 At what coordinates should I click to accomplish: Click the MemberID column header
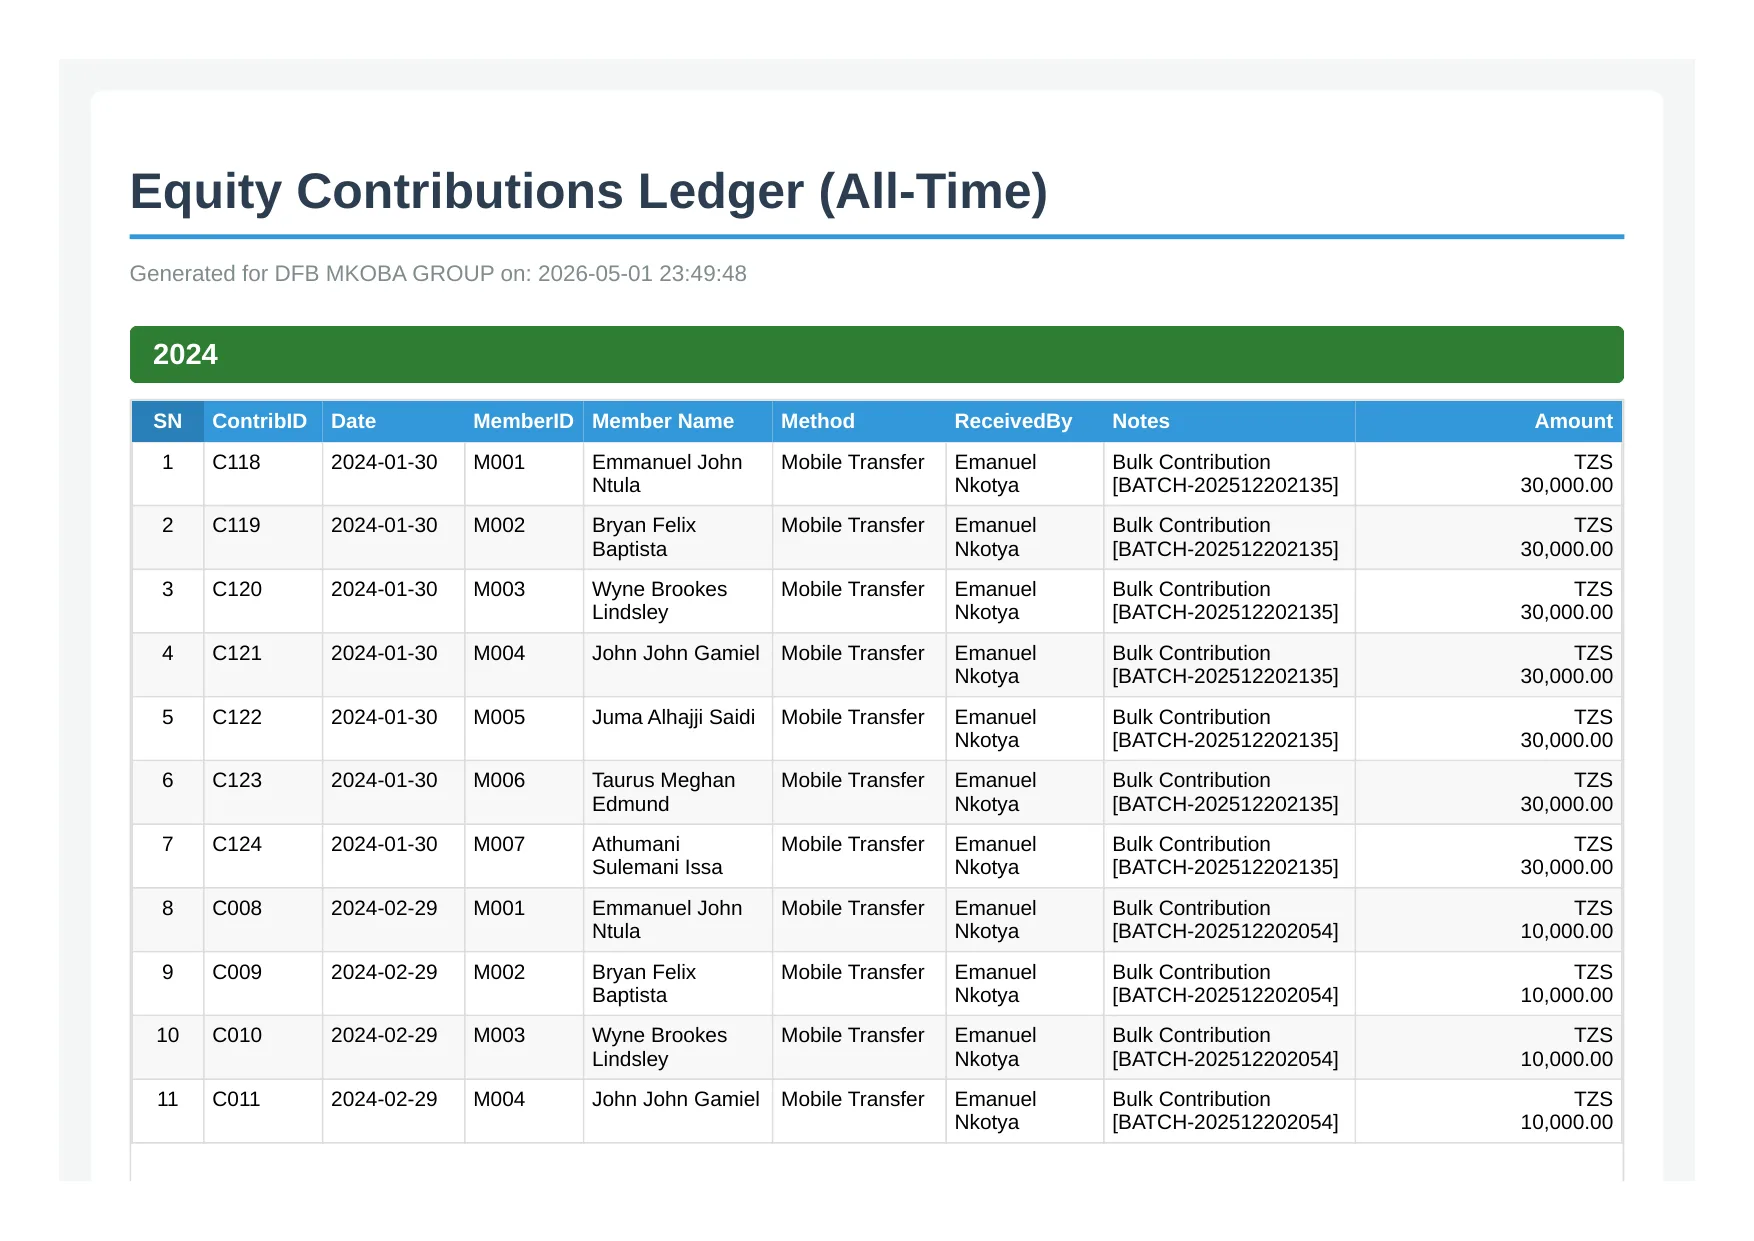tap(523, 421)
